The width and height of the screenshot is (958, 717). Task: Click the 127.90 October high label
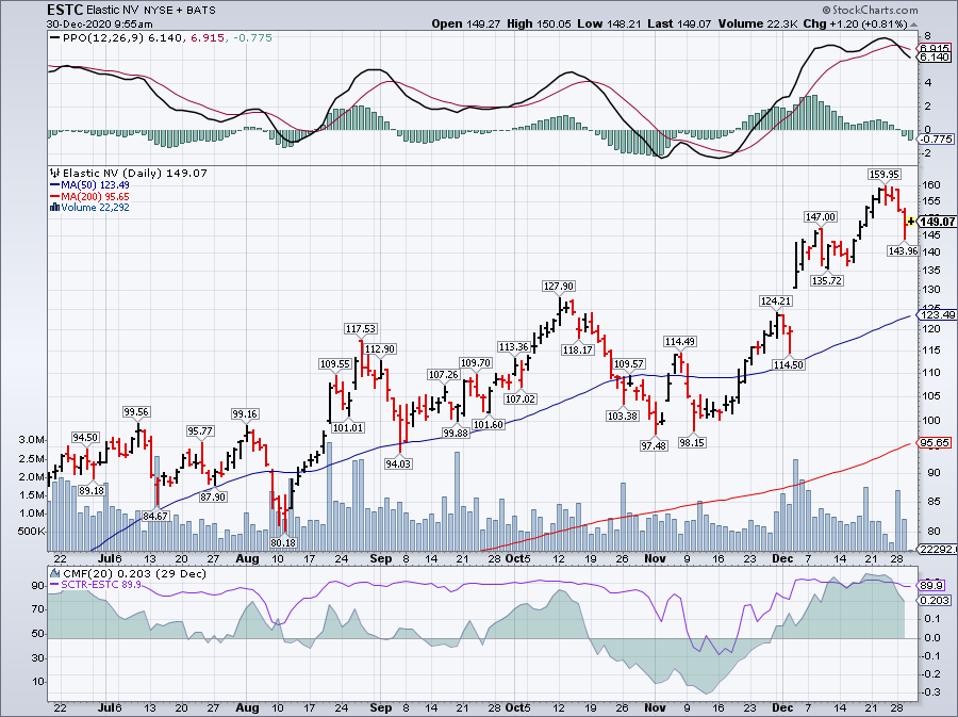pos(558,286)
